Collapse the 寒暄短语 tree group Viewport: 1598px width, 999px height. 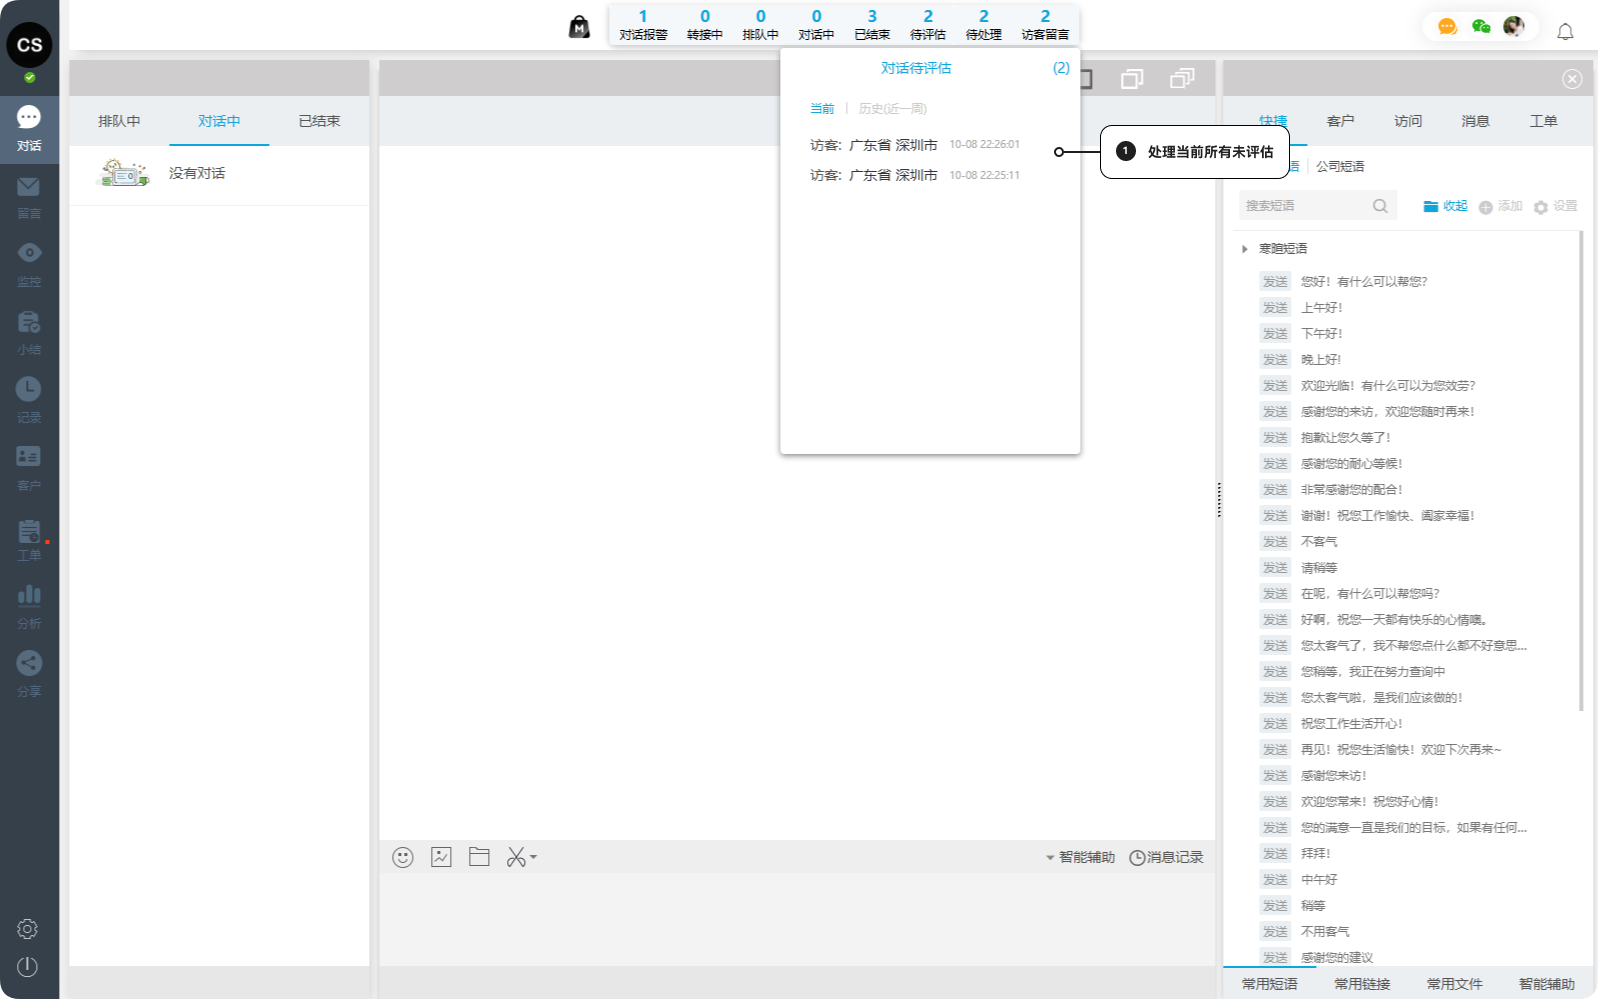pos(1245,249)
